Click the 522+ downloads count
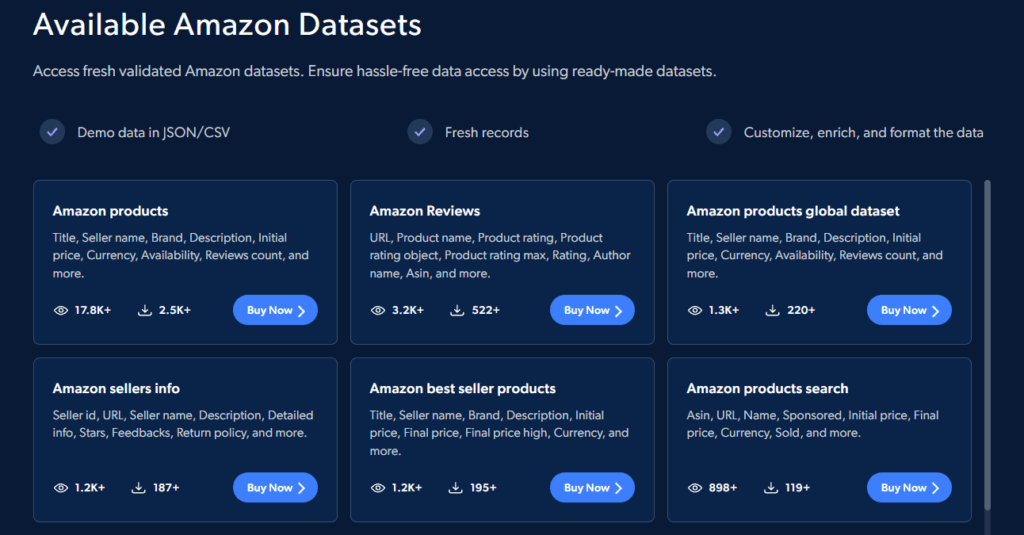 pyautogui.click(x=486, y=310)
